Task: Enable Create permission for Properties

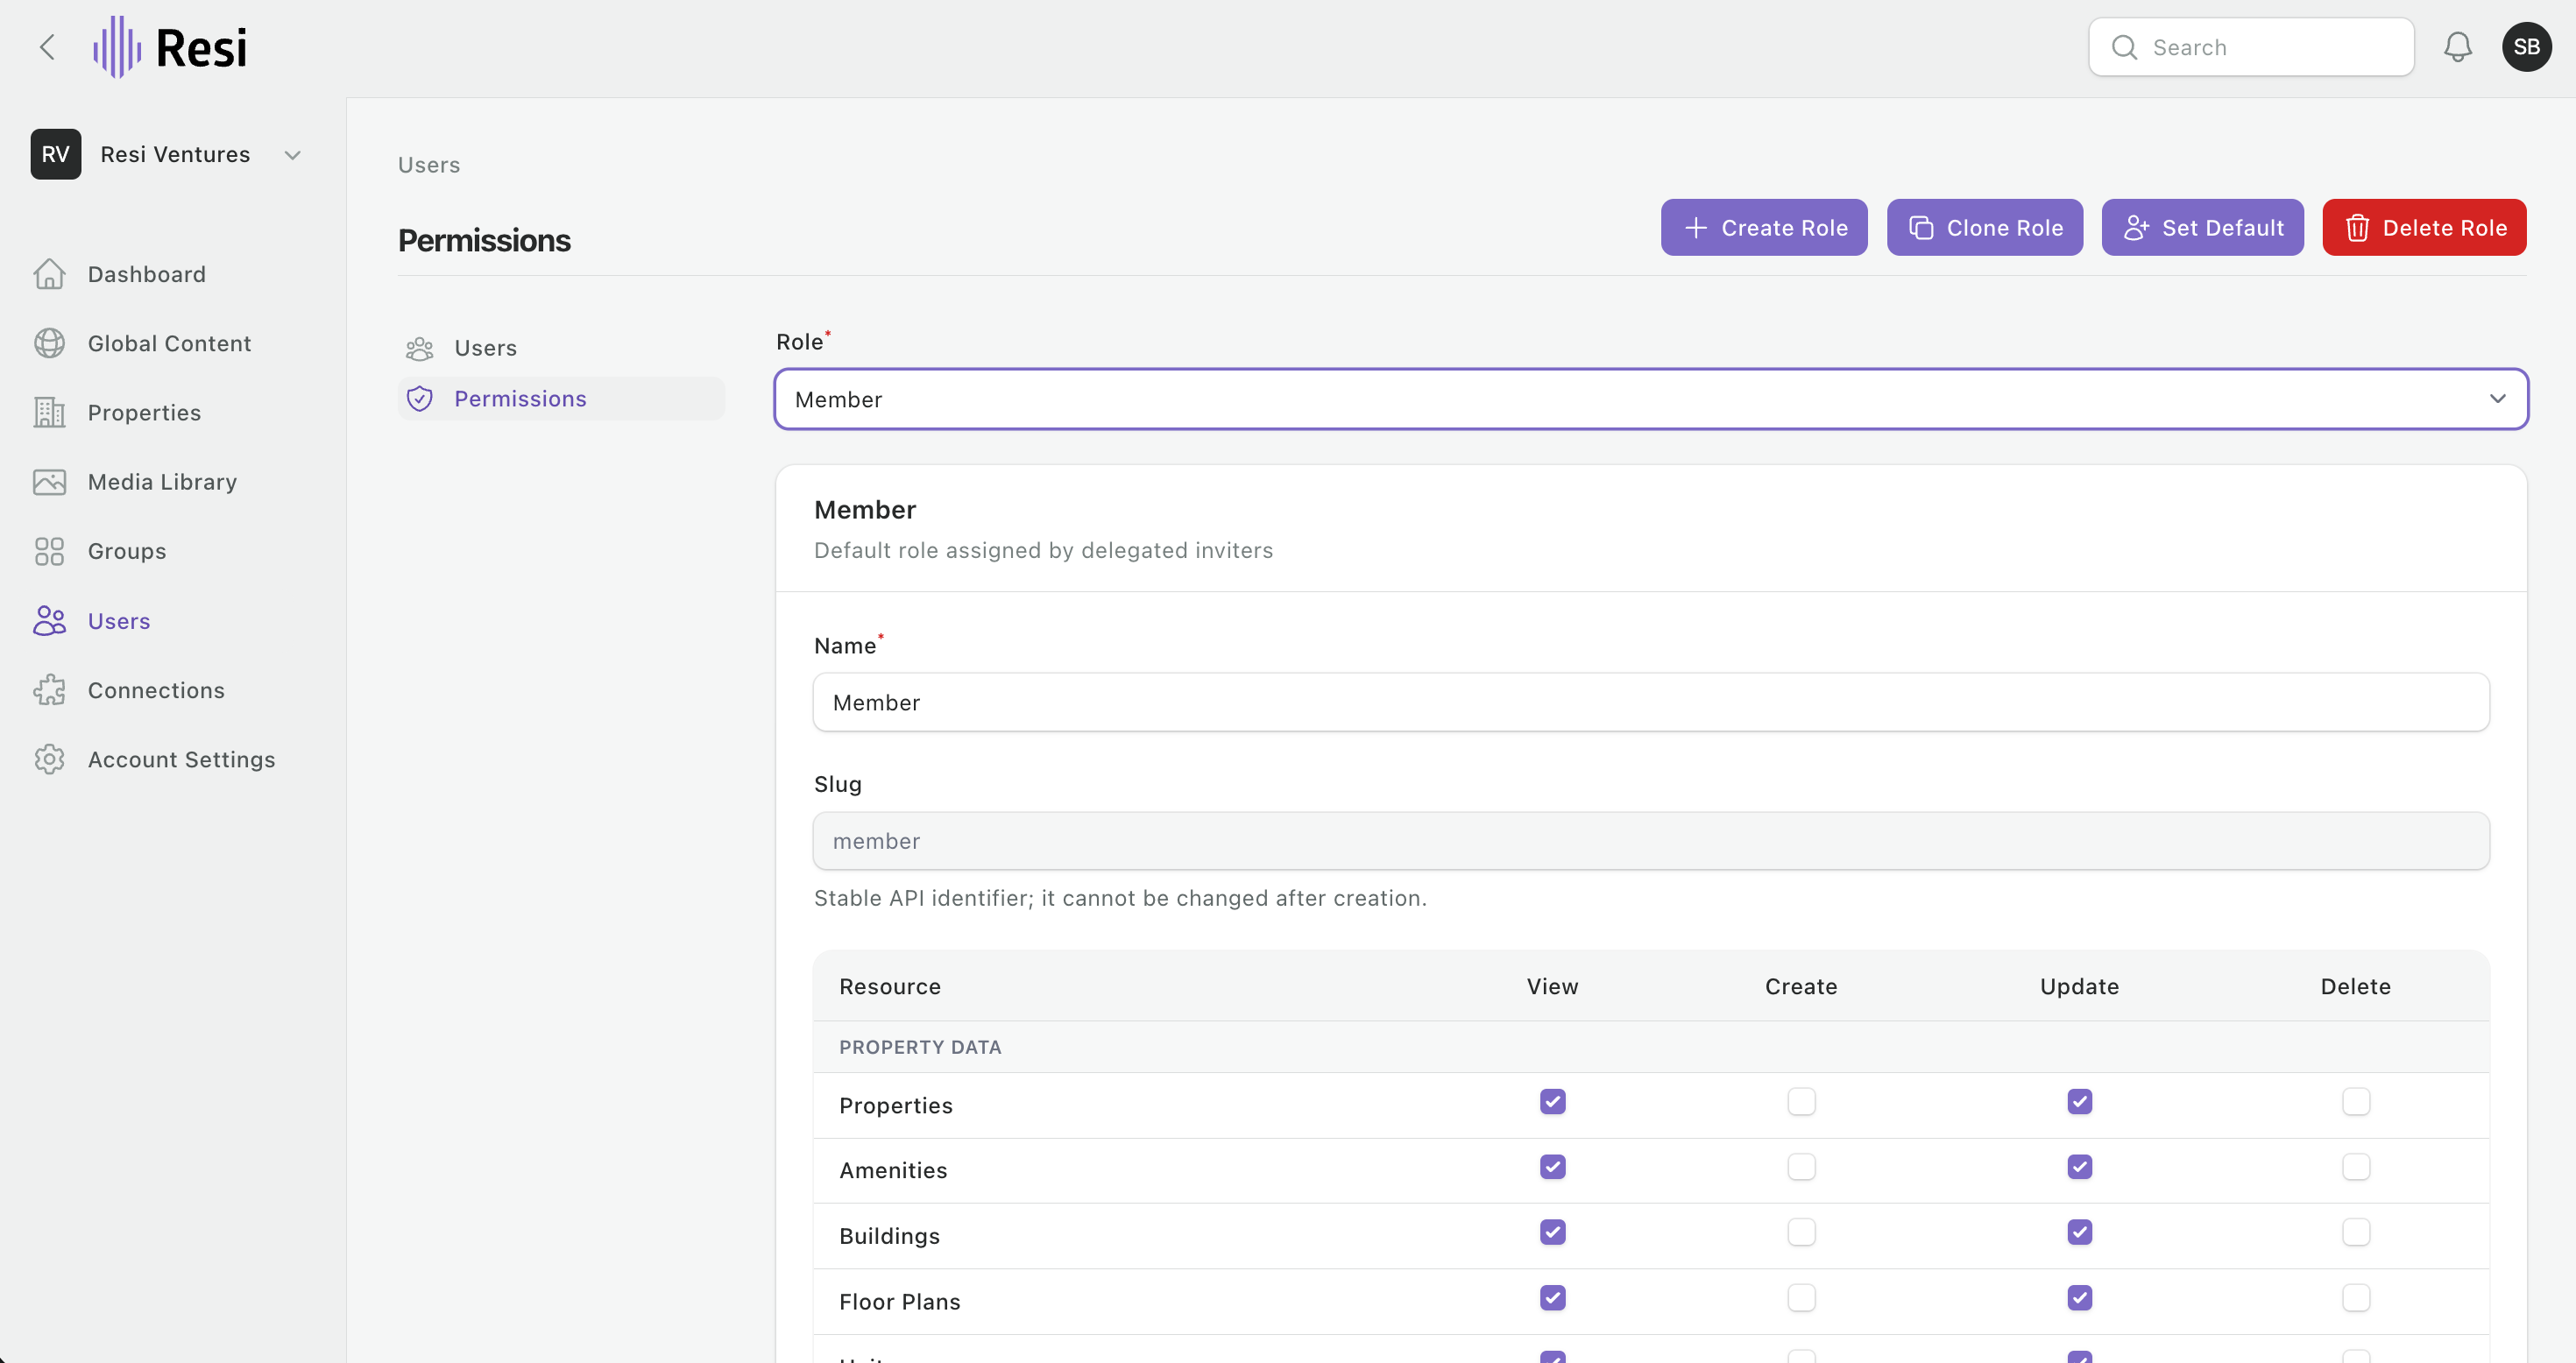Action: [1801, 1101]
